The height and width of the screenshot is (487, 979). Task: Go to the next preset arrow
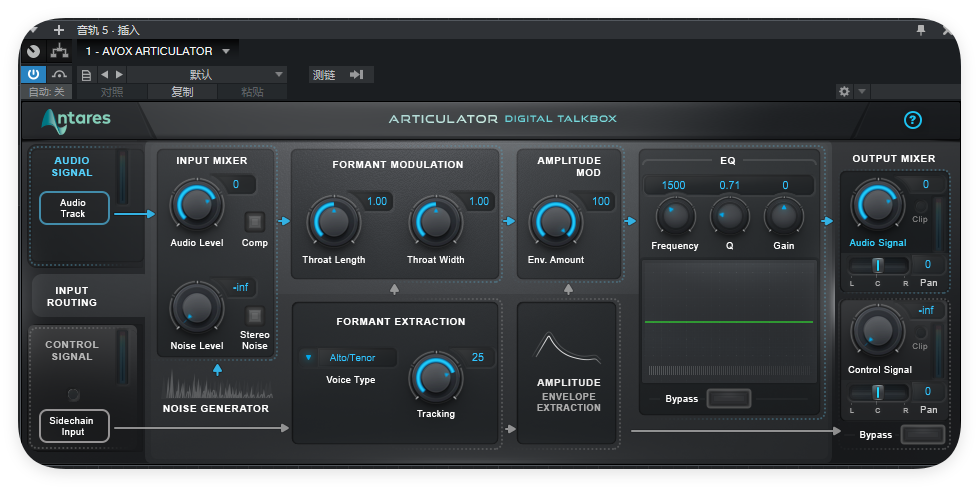[x=119, y=75]
